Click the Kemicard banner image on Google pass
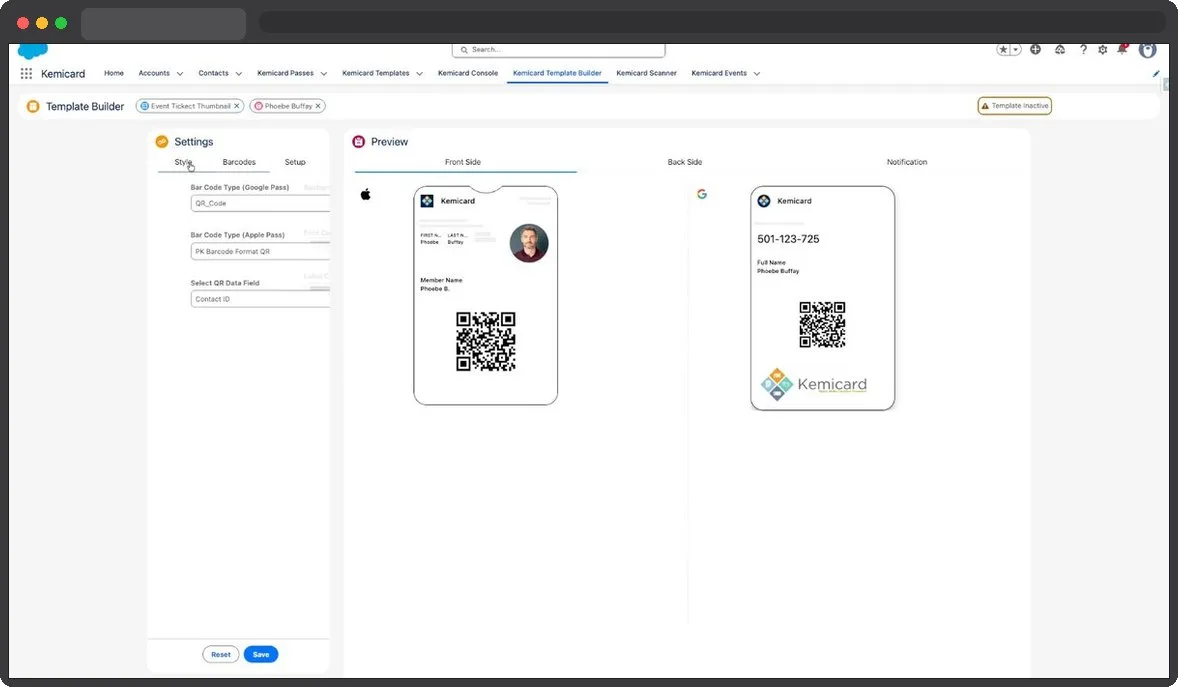The height and width of the screenshot is (687, 1178). 814,384
